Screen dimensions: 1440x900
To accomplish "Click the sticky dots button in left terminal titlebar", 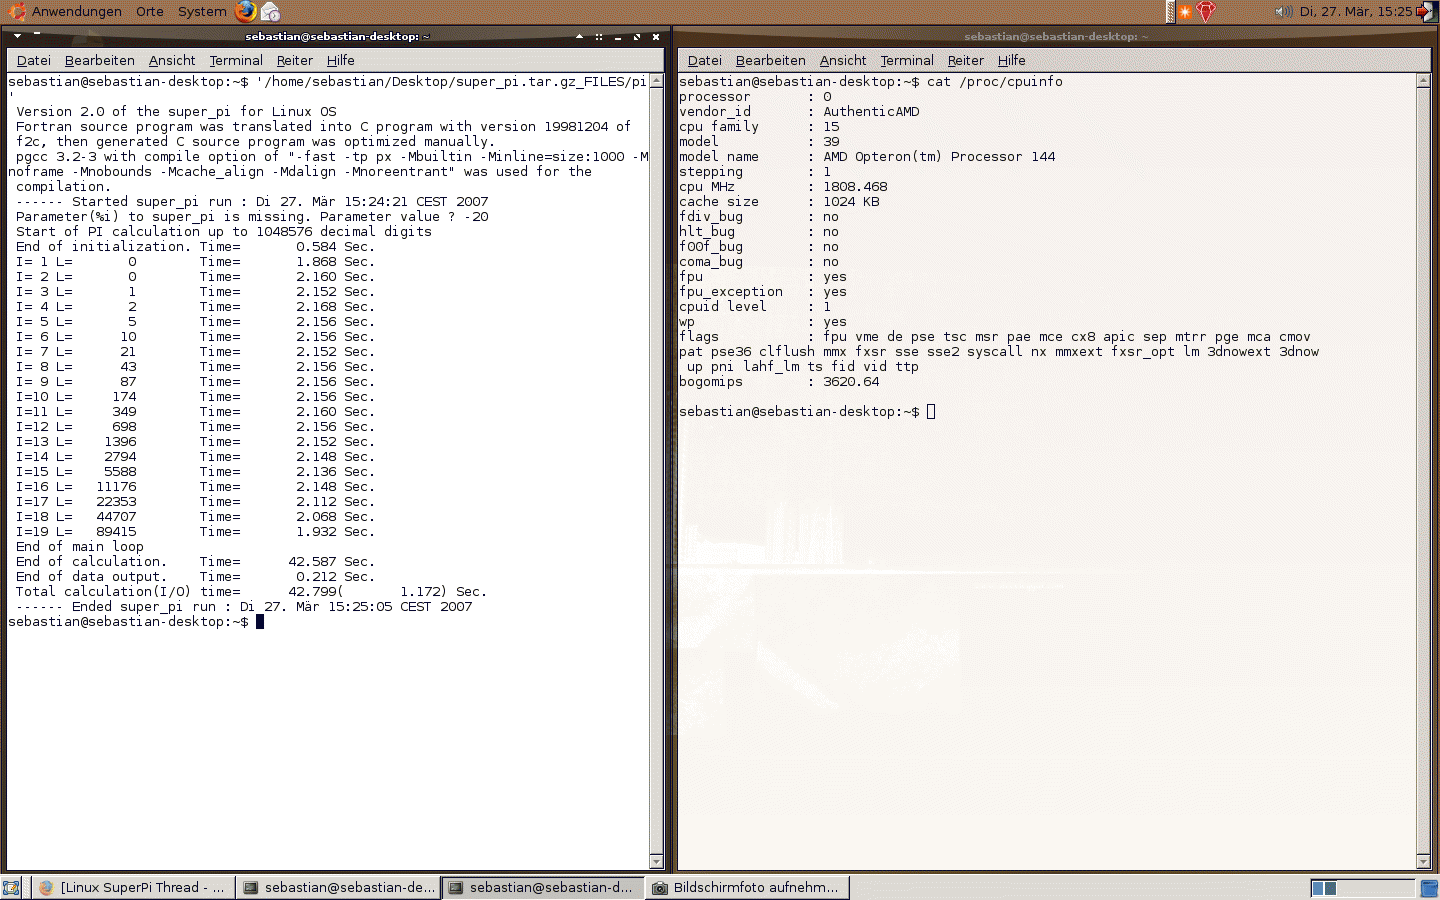I will click(598, 36).
